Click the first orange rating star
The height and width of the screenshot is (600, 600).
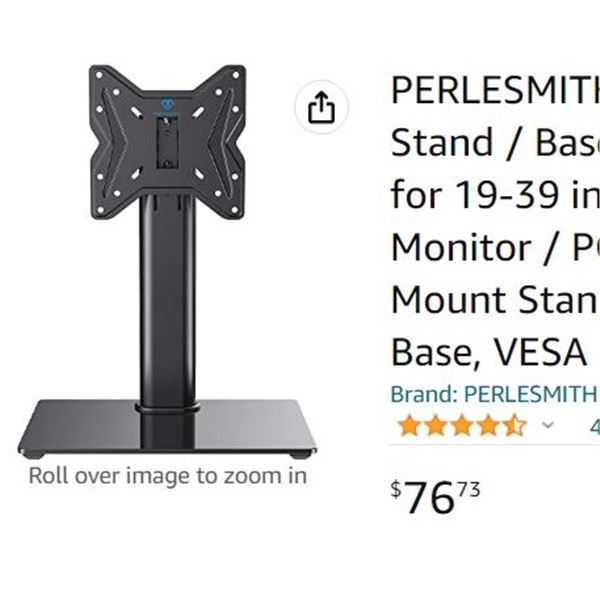tap(408, 425)
